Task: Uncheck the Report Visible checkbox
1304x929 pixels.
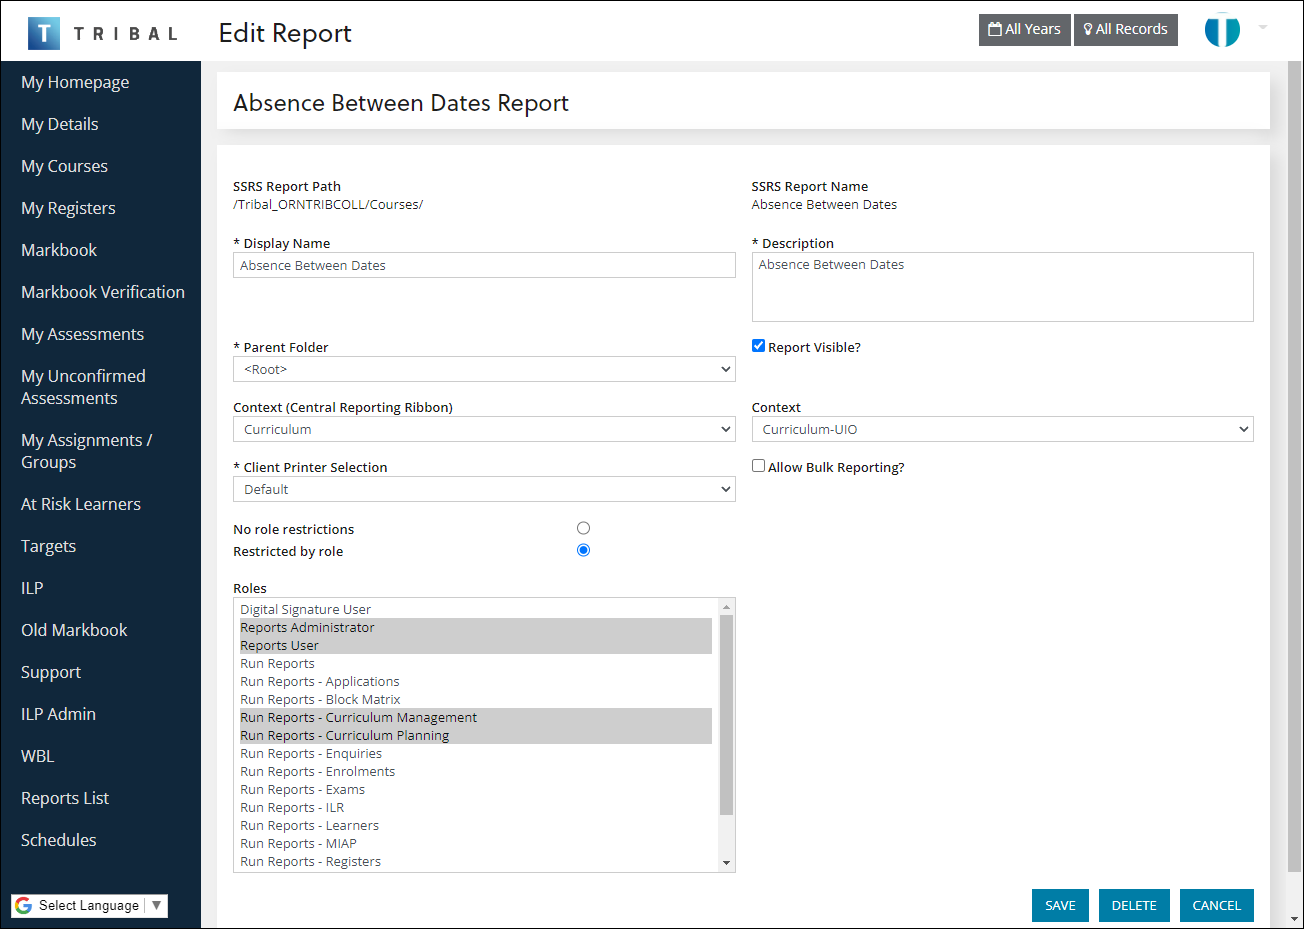Action: click(758, 345)
